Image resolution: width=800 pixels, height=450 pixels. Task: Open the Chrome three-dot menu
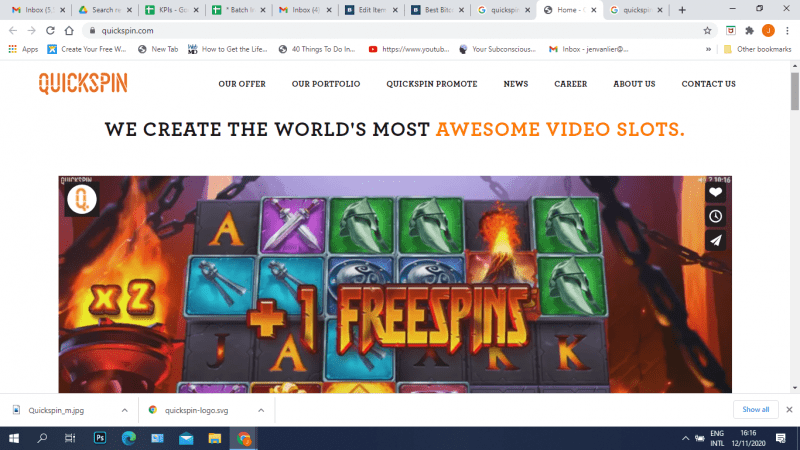(787, 31)
